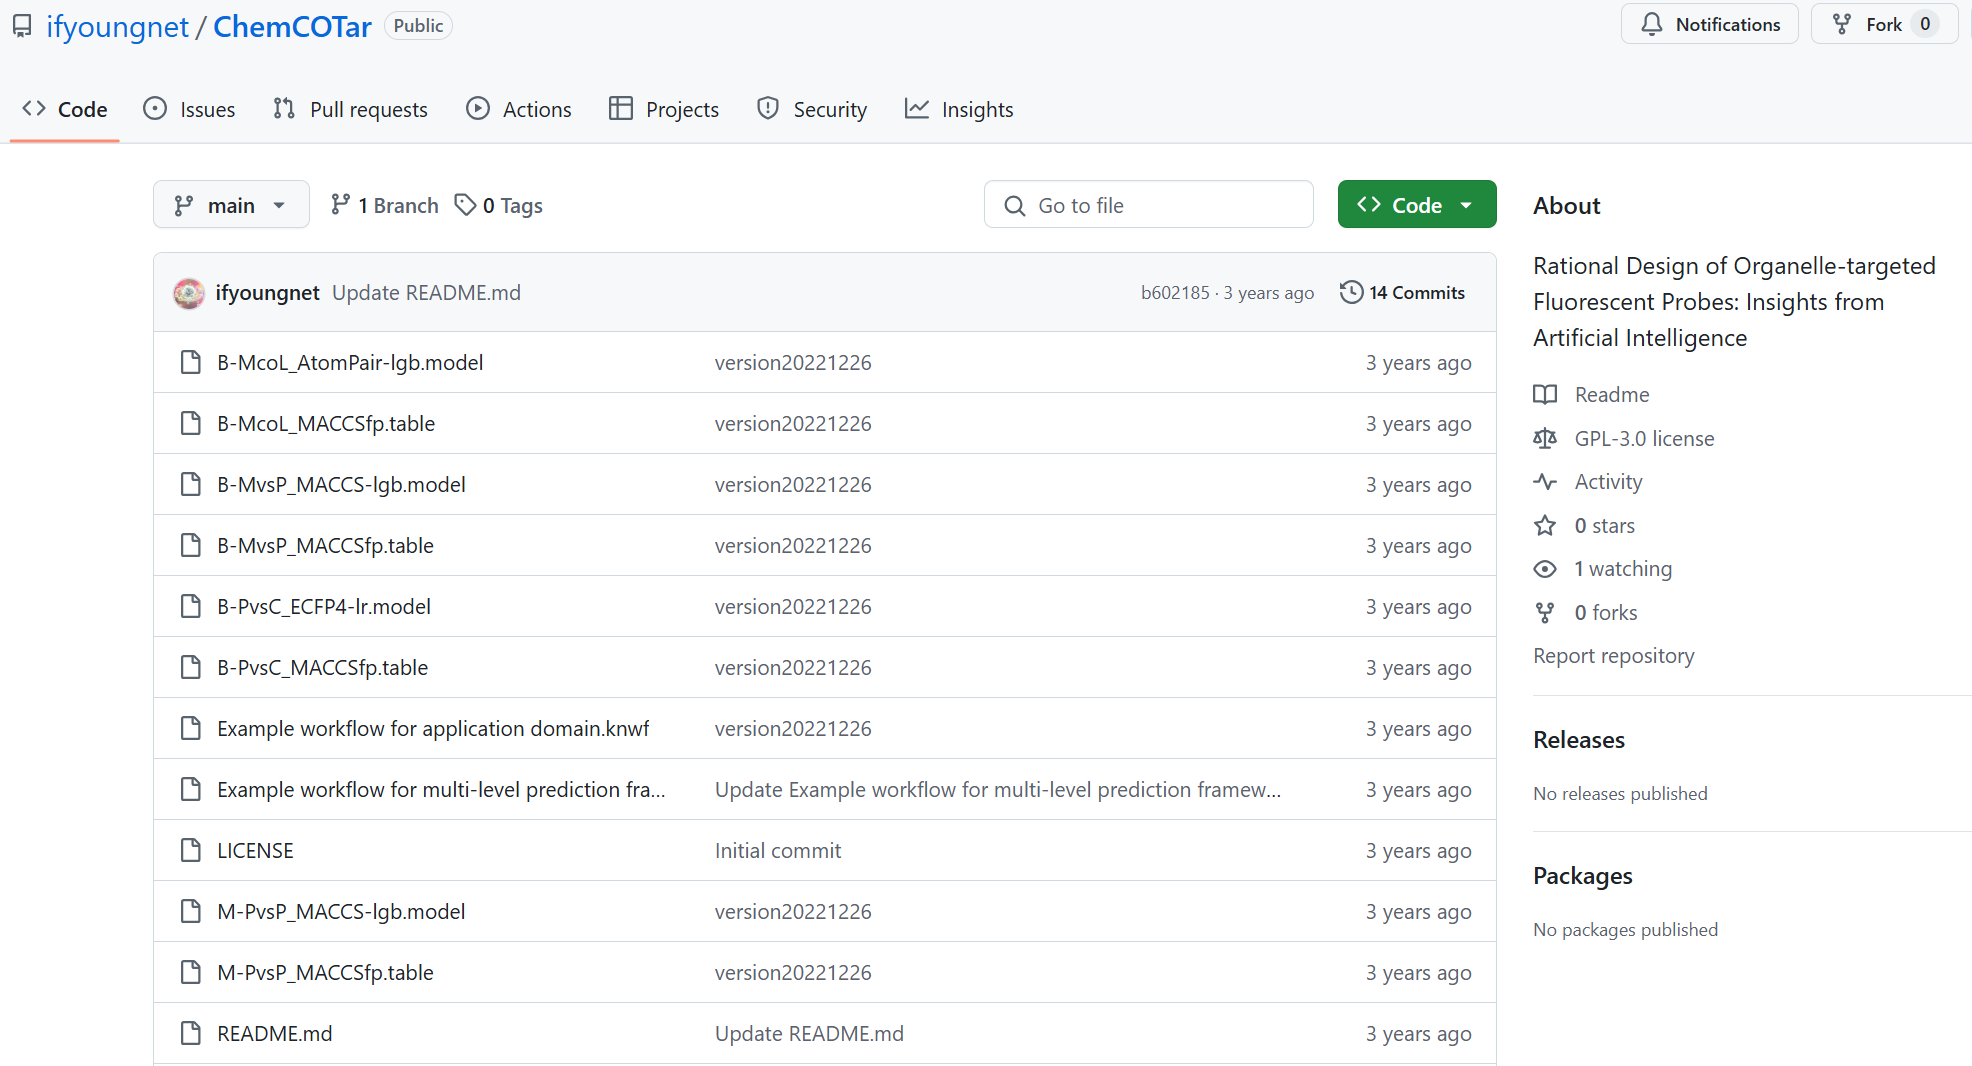The image size is (1972, 1066).
Task: Open the Projects tab
Action: pyautogui.click(x=664, y=109)
